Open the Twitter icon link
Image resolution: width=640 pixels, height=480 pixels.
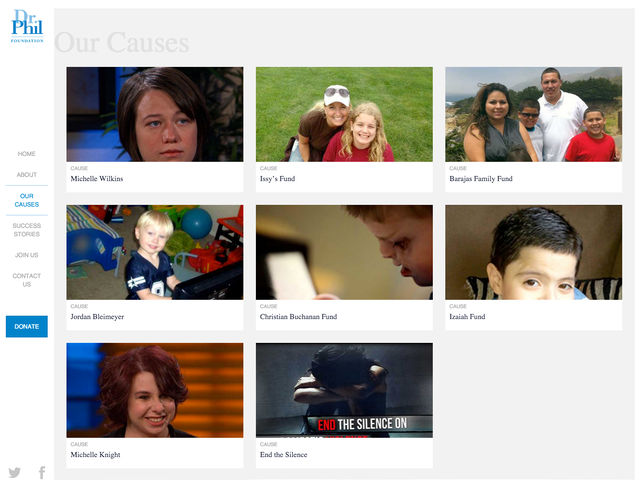[x=14, y=472]
